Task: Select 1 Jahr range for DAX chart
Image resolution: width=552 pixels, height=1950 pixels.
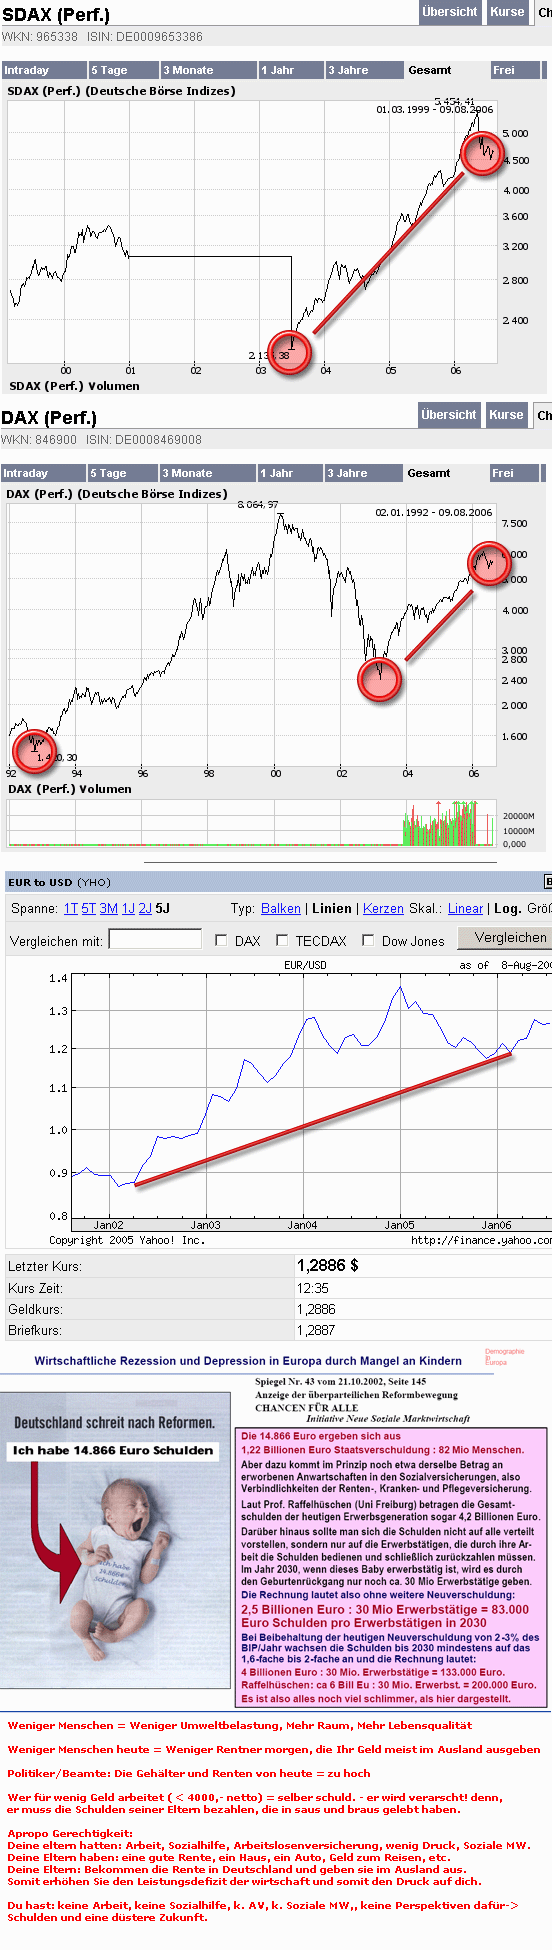Action: (x=290, y=473)
